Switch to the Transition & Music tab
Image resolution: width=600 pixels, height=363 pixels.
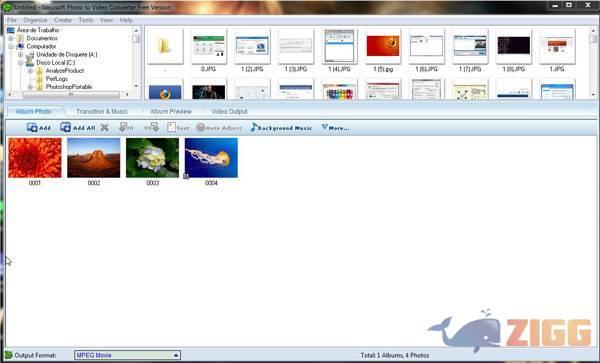[102, 111]
